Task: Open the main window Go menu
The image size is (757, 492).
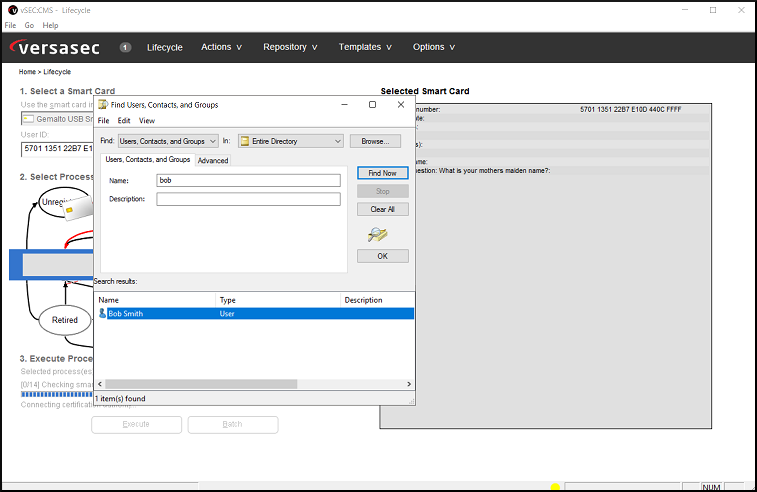Action: (29, 25)
